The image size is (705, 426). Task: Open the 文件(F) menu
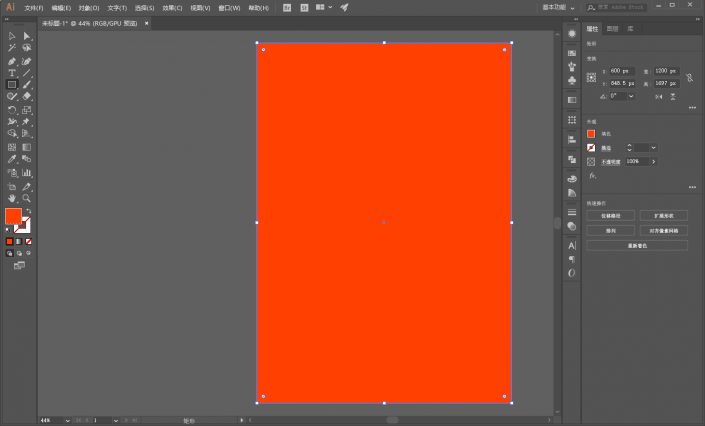pyautogui.click(x=34, y=8)
